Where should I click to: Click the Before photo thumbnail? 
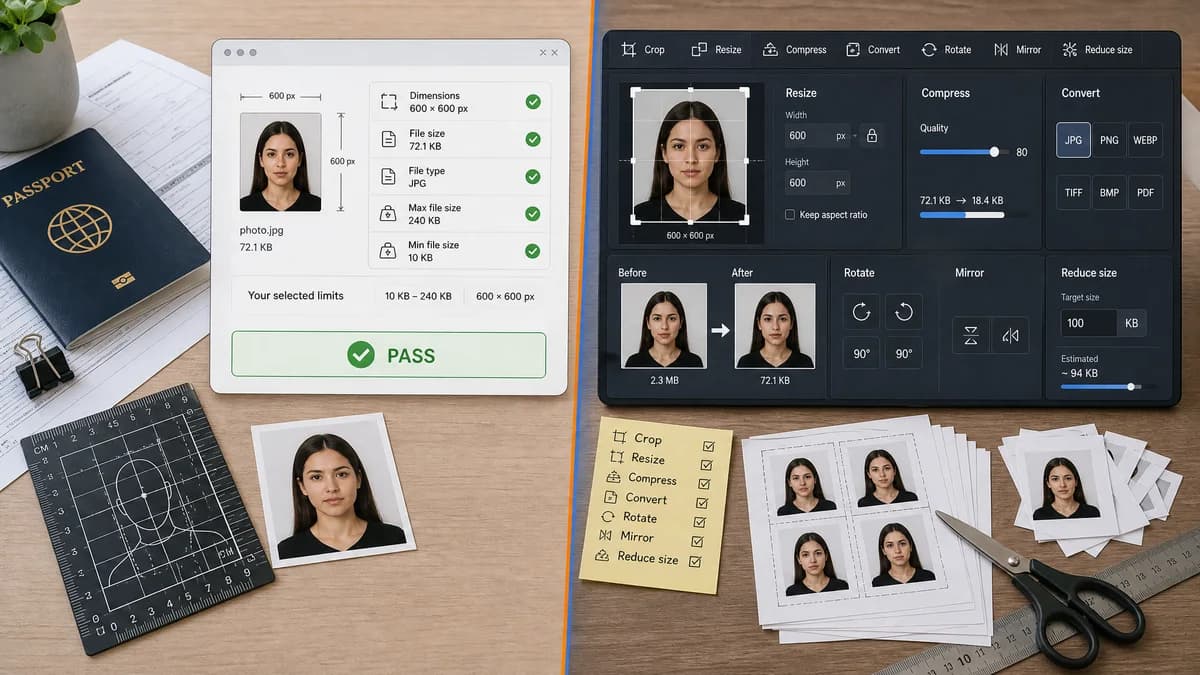[664, 326]
